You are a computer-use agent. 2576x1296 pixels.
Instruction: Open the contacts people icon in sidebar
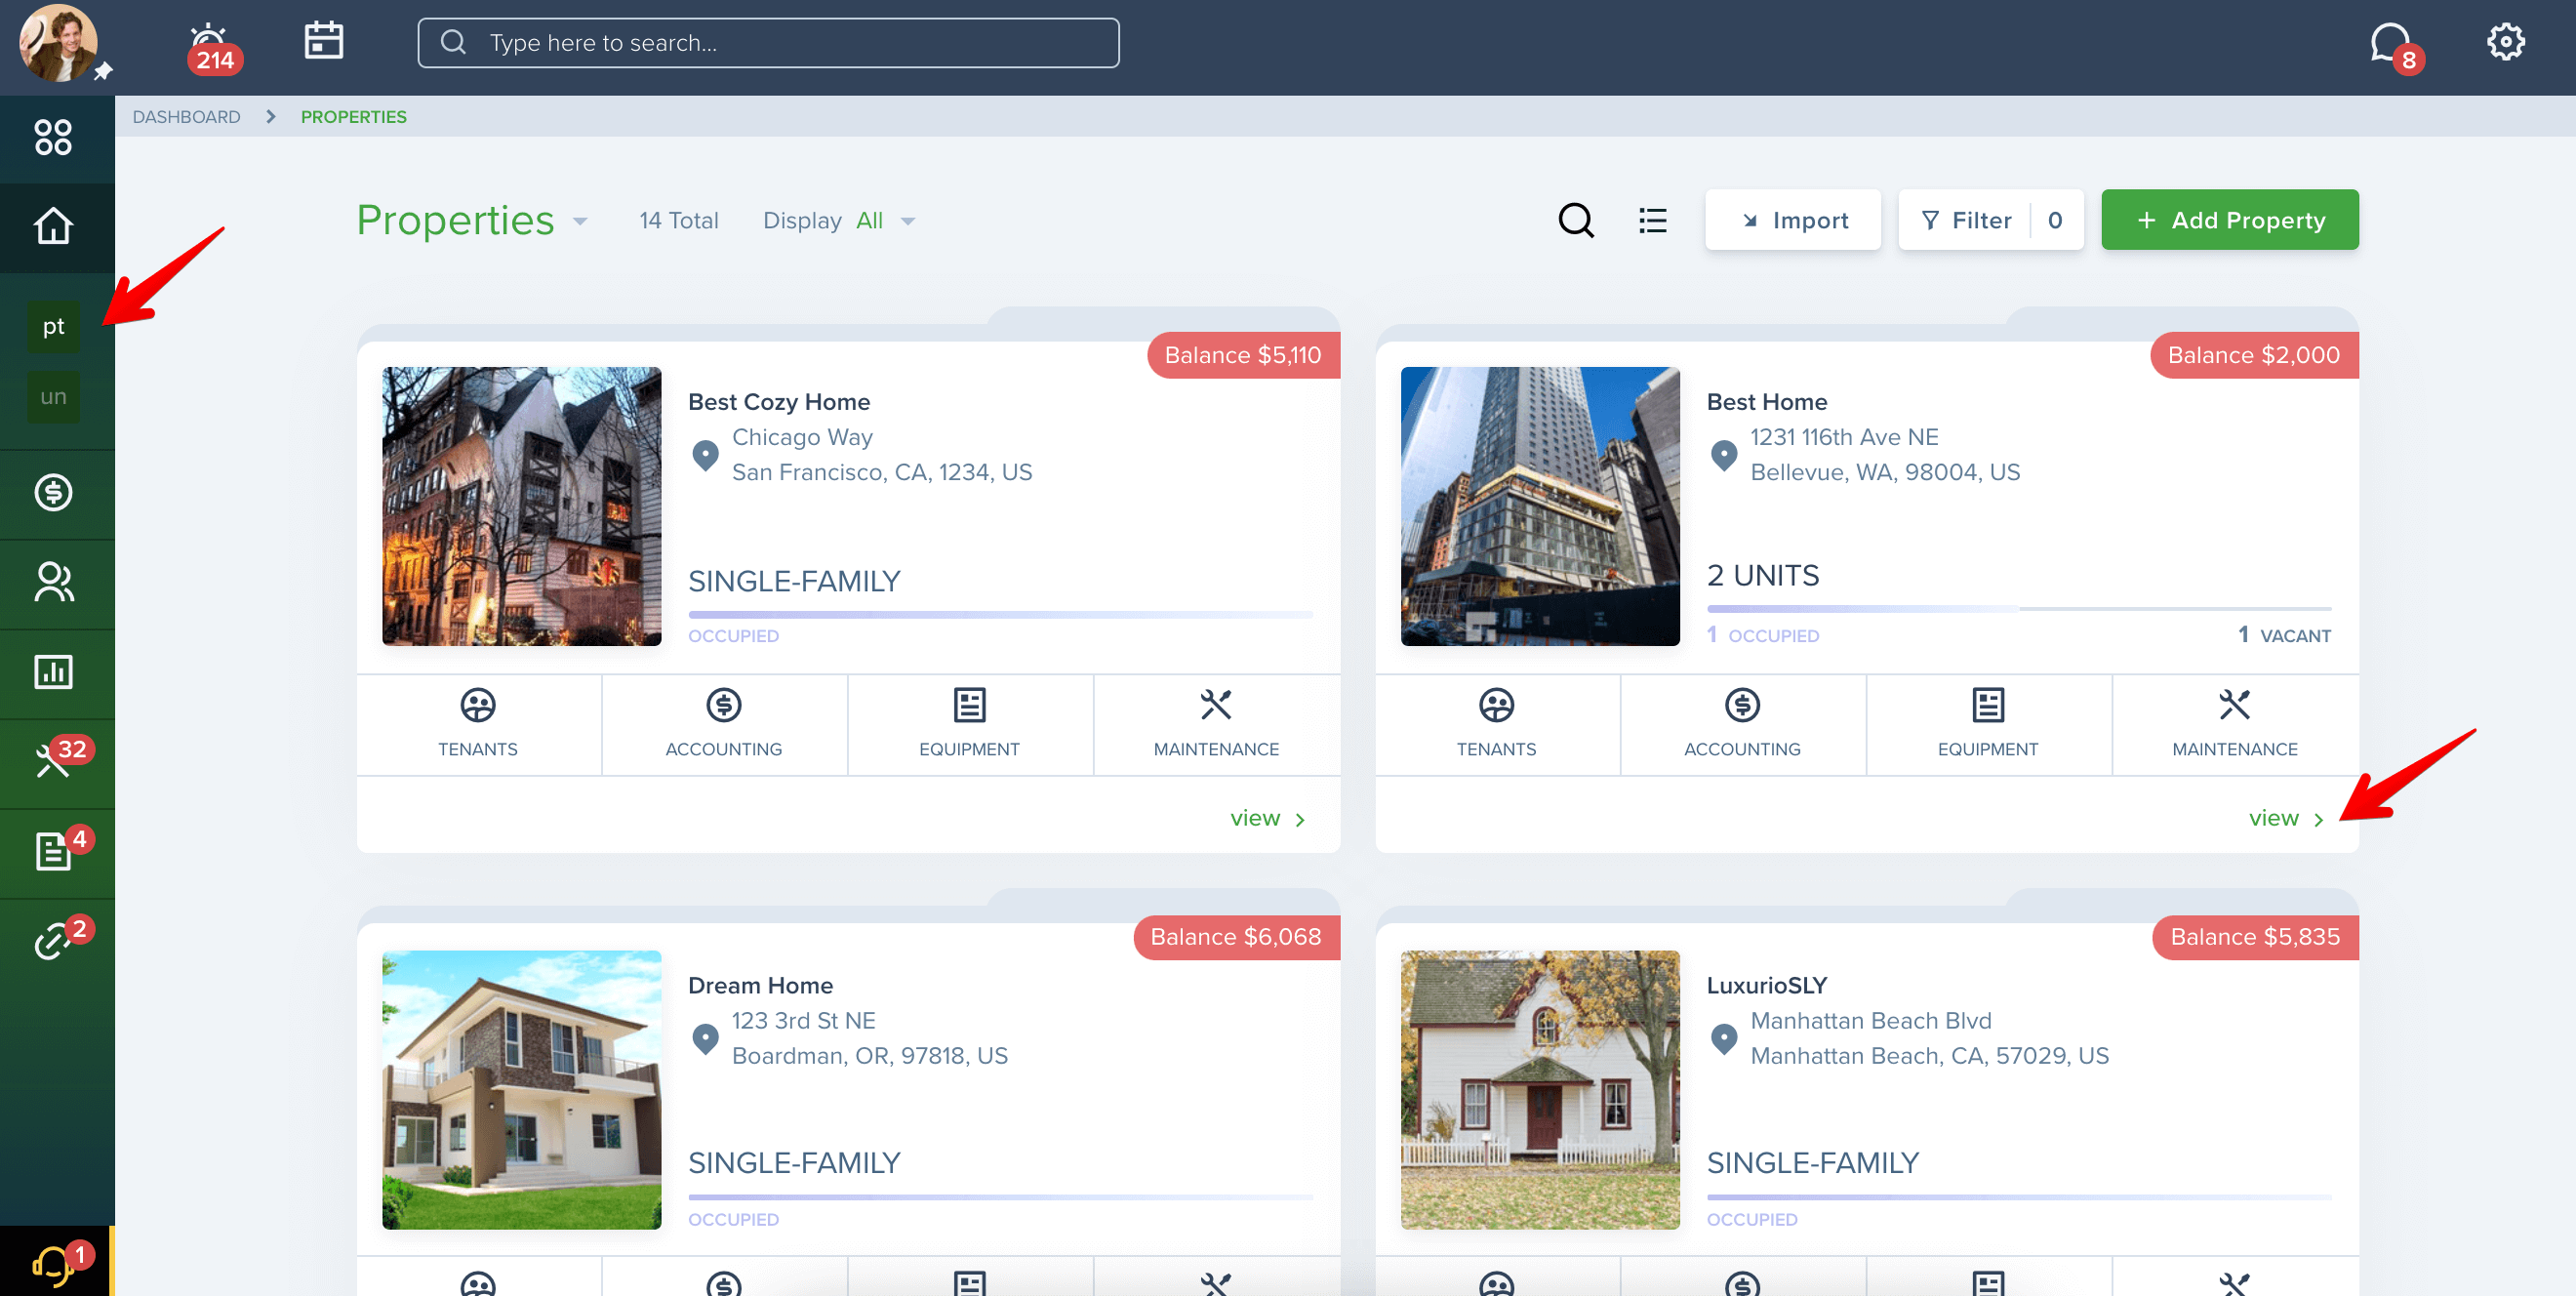(53, 582)
